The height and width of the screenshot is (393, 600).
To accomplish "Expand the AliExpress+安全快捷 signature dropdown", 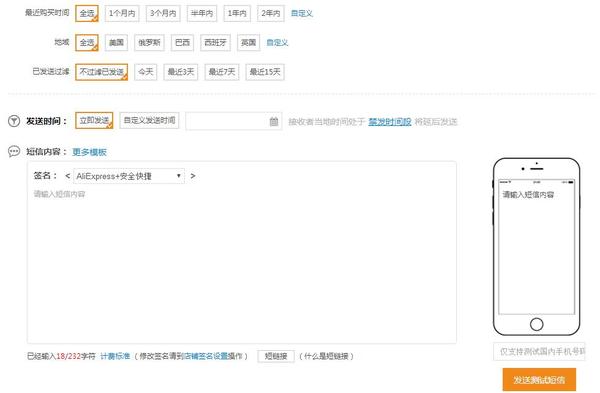I will pos(129,176).
